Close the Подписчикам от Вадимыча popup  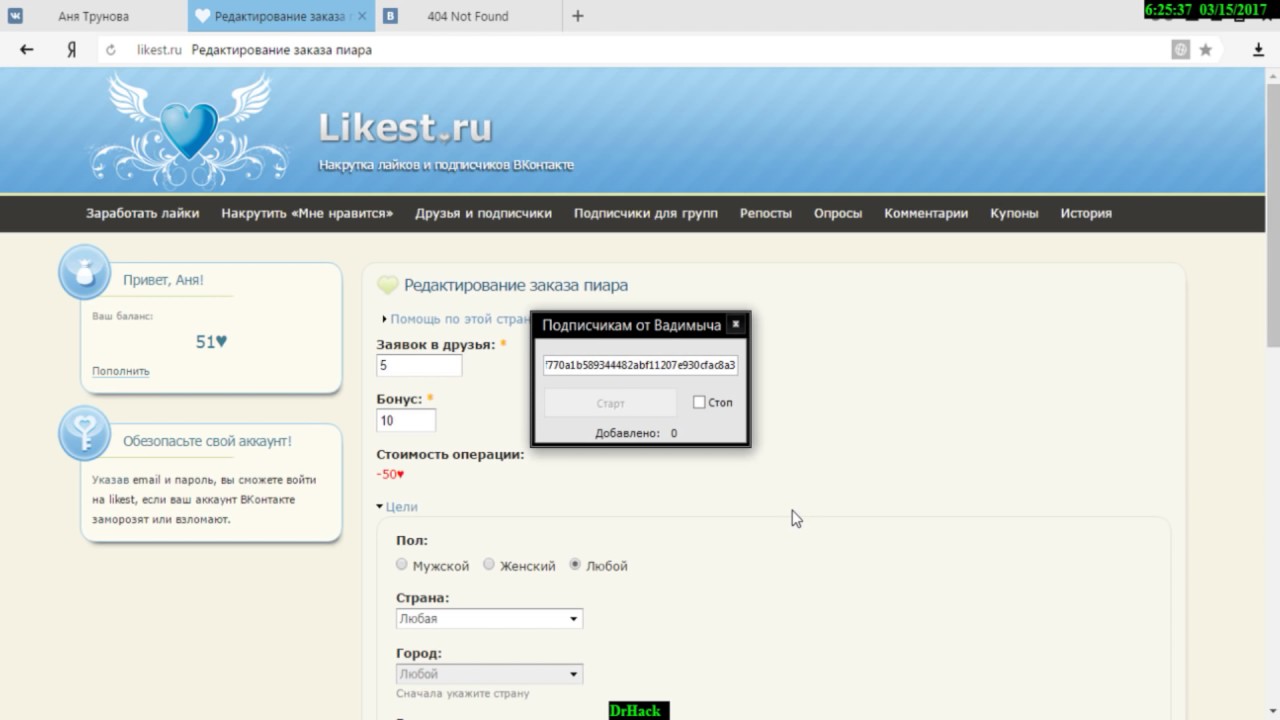[735, 324]
